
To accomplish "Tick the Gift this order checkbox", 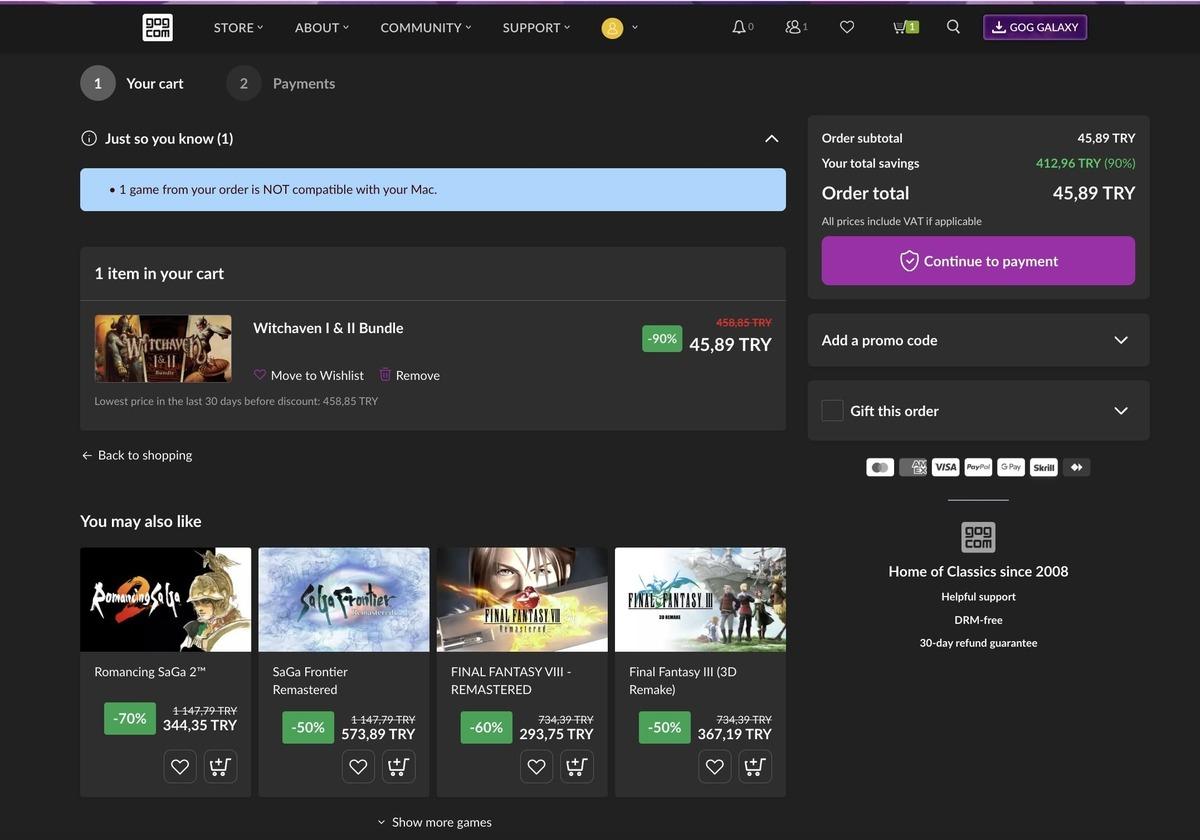I will [832, 410].
